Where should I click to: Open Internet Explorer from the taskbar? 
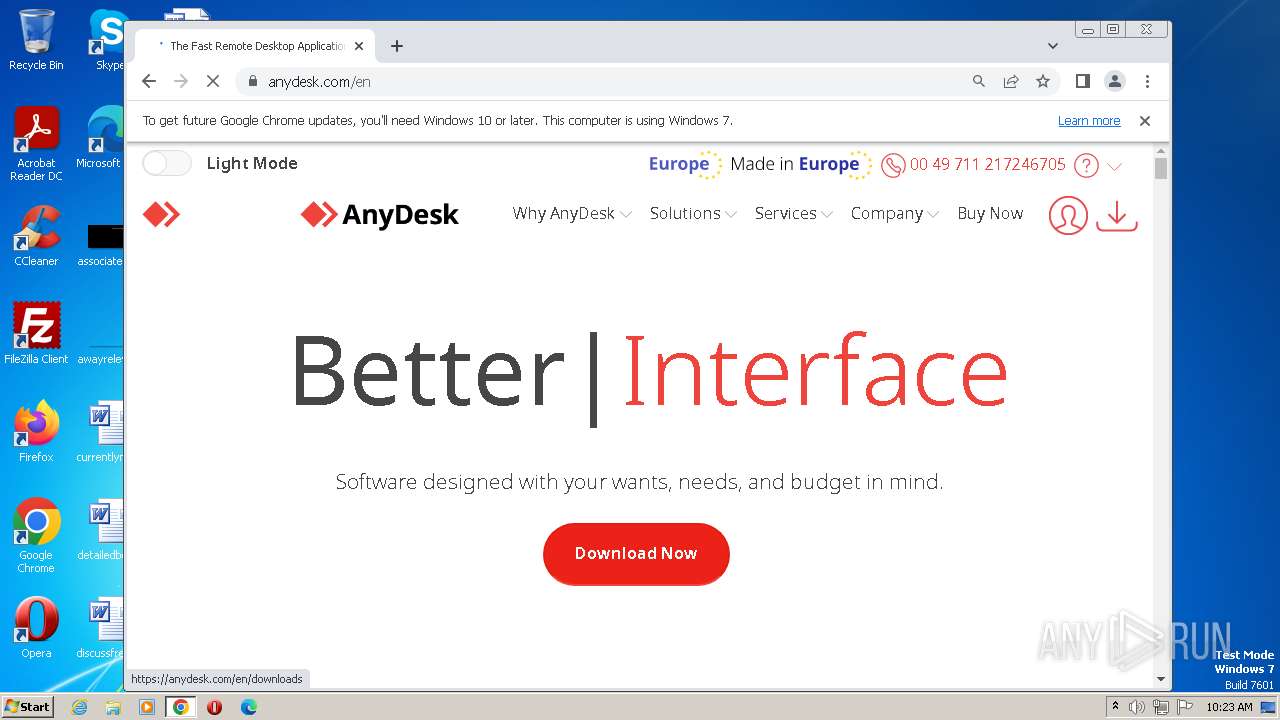coord(79,707)
